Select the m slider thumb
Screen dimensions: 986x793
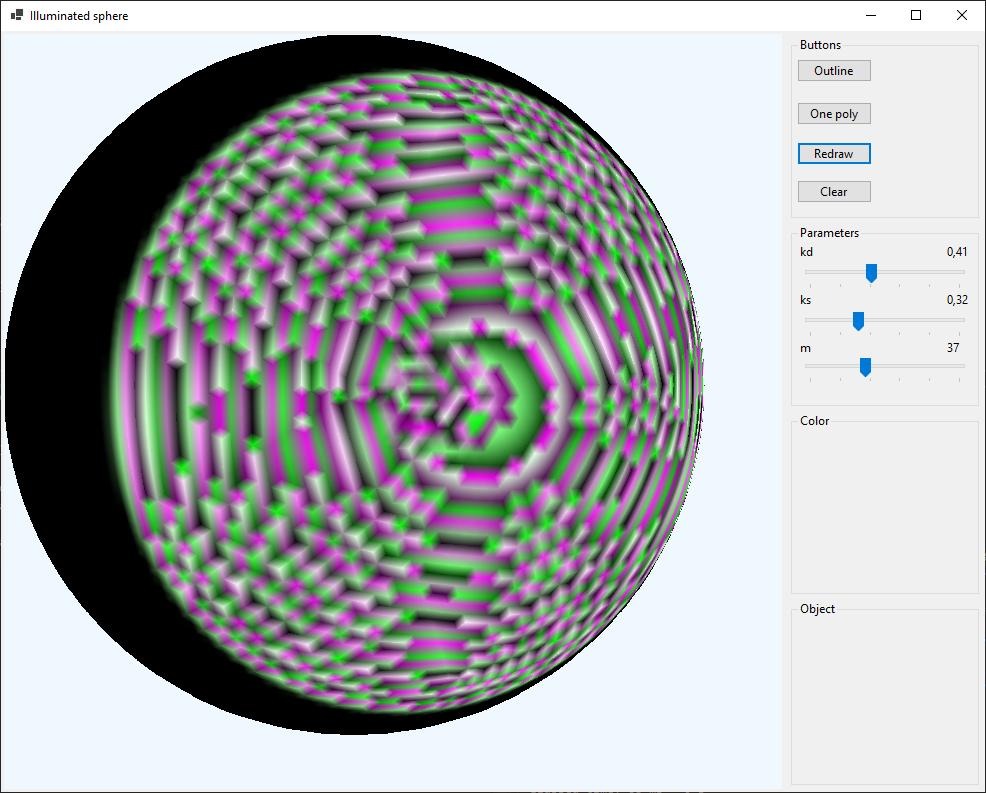tap(865, 367)
